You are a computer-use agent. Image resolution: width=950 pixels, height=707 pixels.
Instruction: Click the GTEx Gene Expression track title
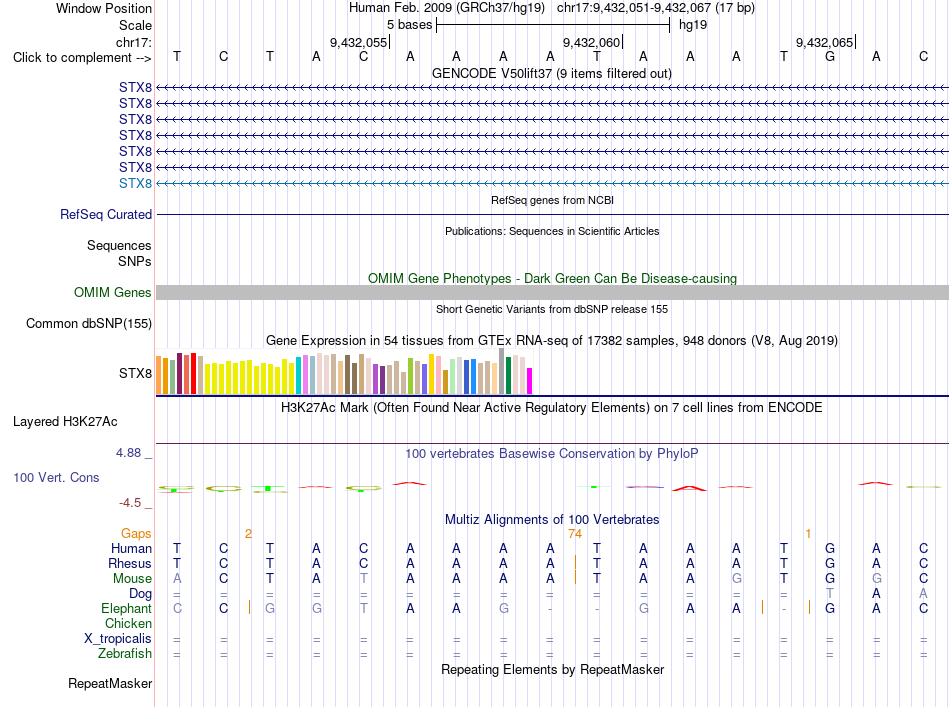[552, 340]
